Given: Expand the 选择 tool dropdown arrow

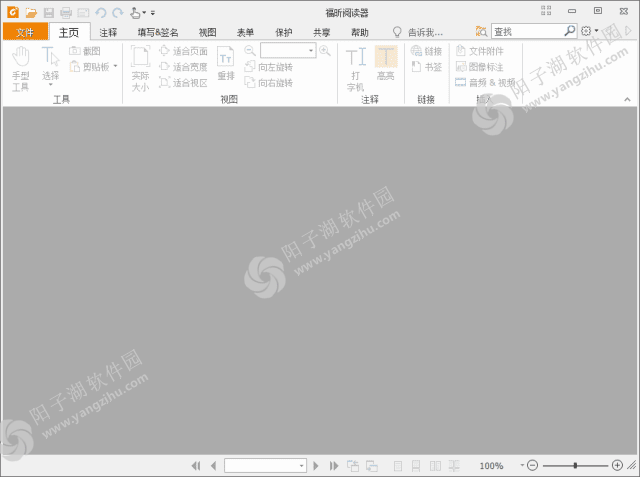Looking at the screenshot, I should coord(51,84).
